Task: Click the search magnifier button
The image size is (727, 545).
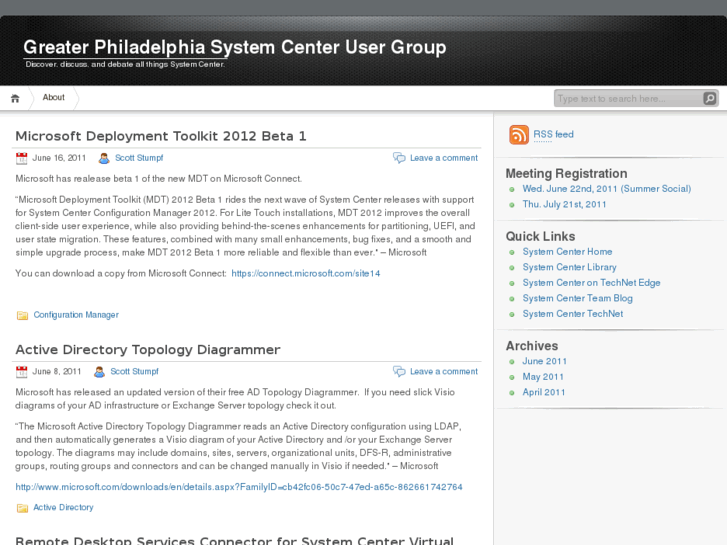Action: point(709,98)
